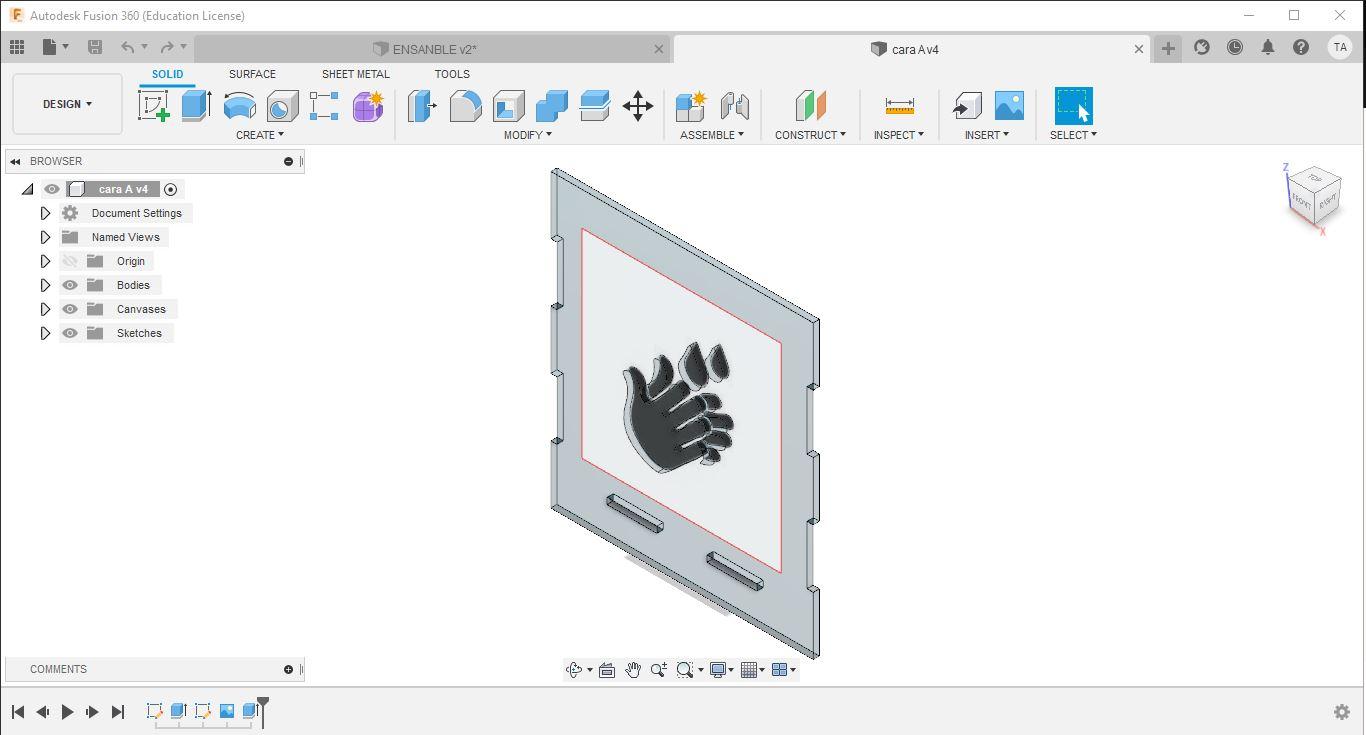Open a new design tab

(x=1168, y=48)
